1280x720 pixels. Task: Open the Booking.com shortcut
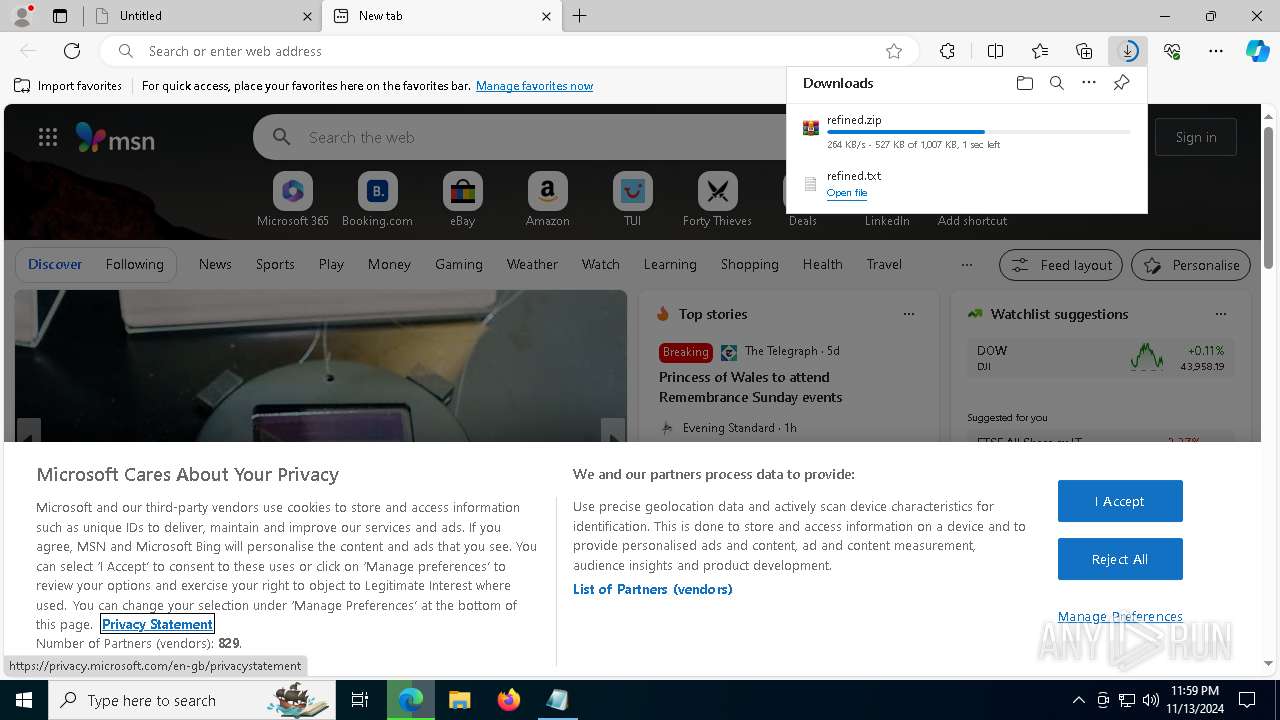(x=377, y=199)
